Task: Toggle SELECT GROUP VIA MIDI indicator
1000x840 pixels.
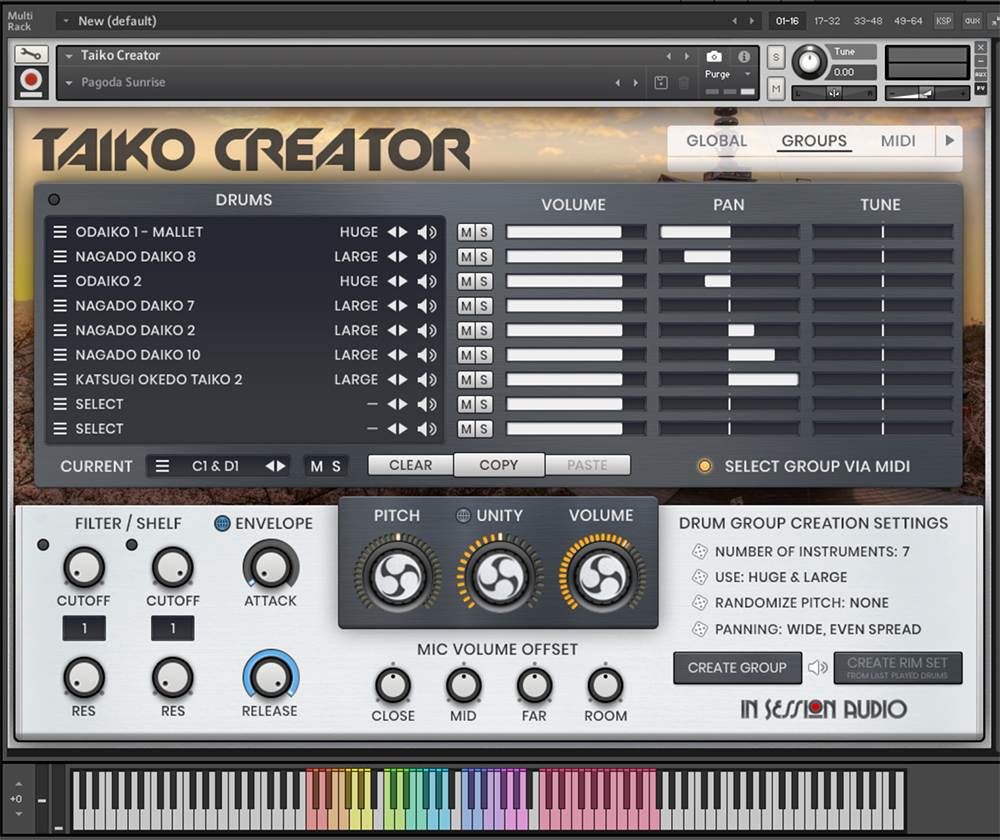Action: [x=705, y=466]
